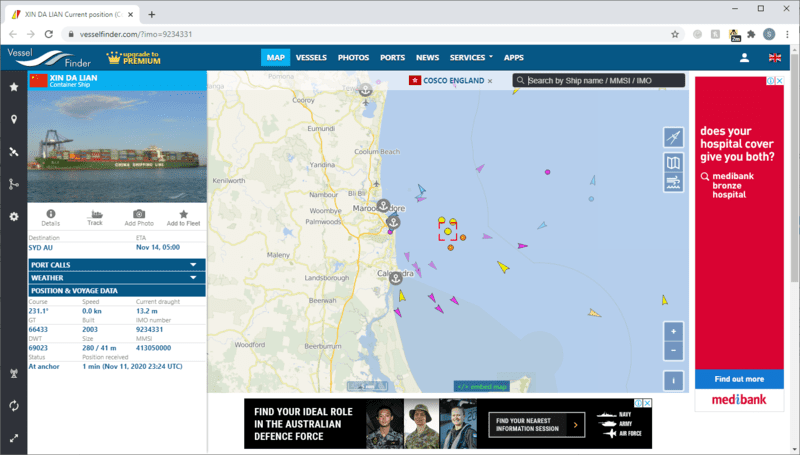This screenshot has width=800, height=455.
Task: Open the map measure distance tool
Action: 673,137
